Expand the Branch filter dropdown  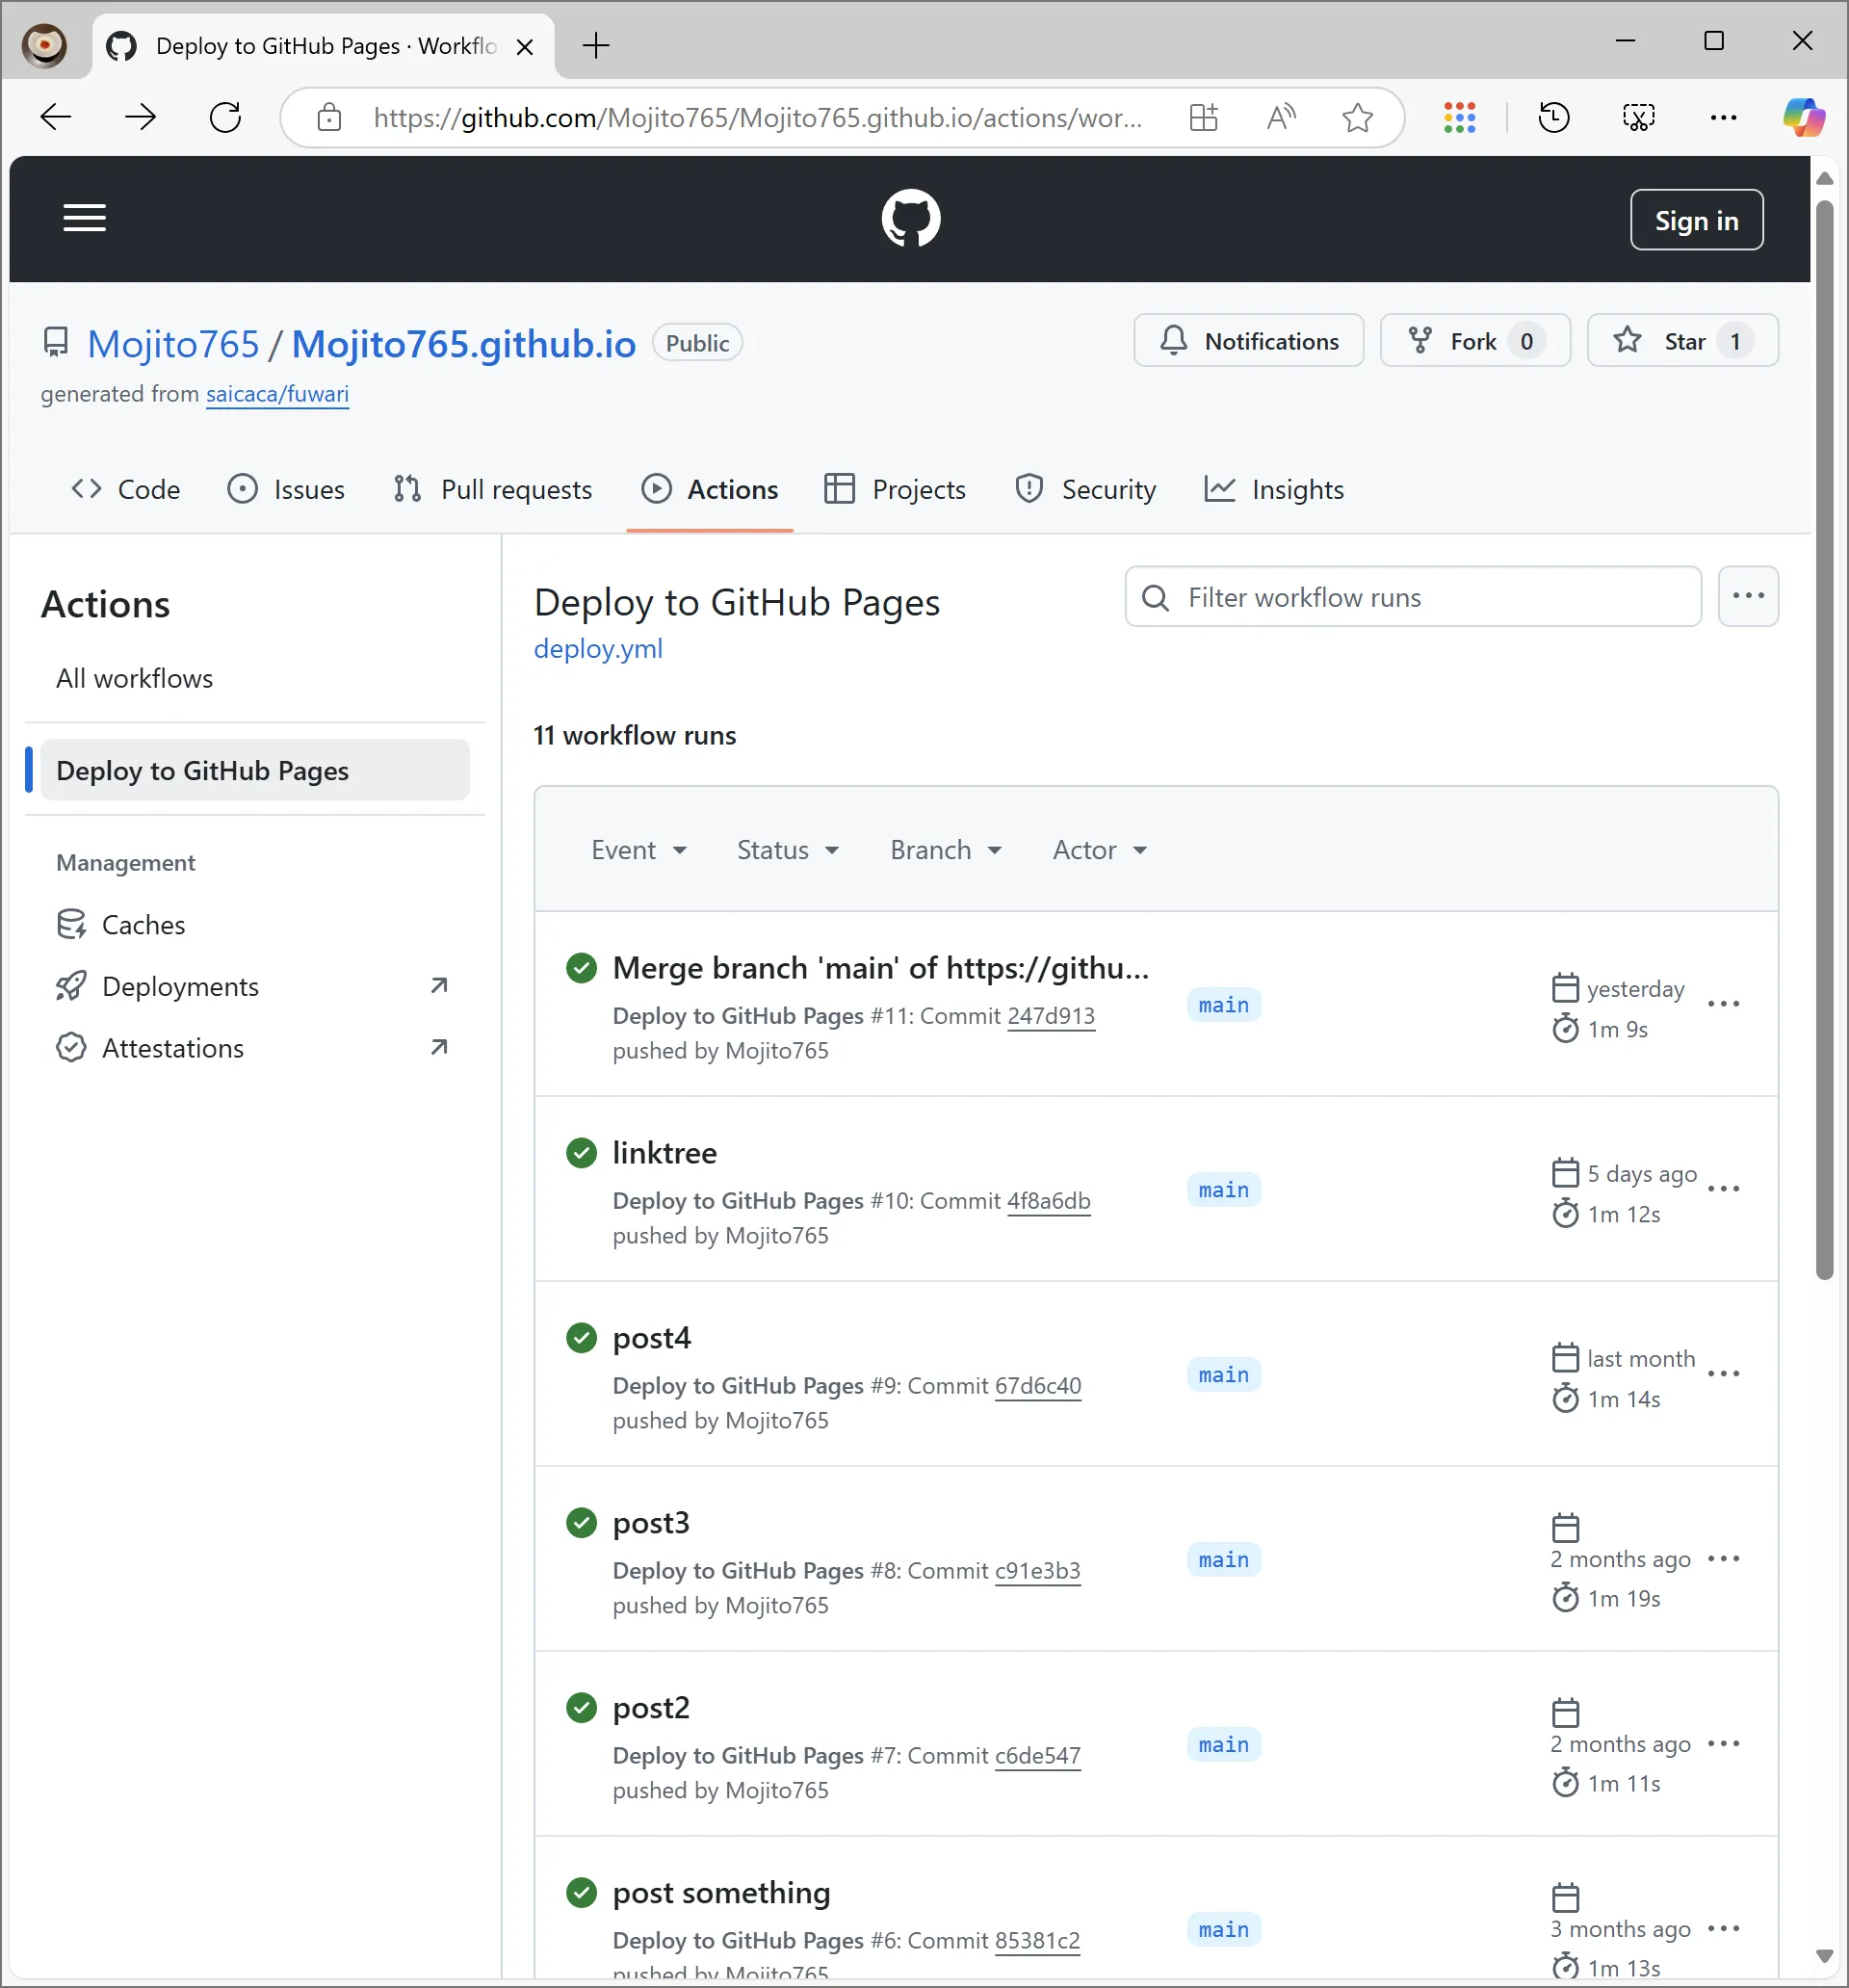[x=946, y=850]
